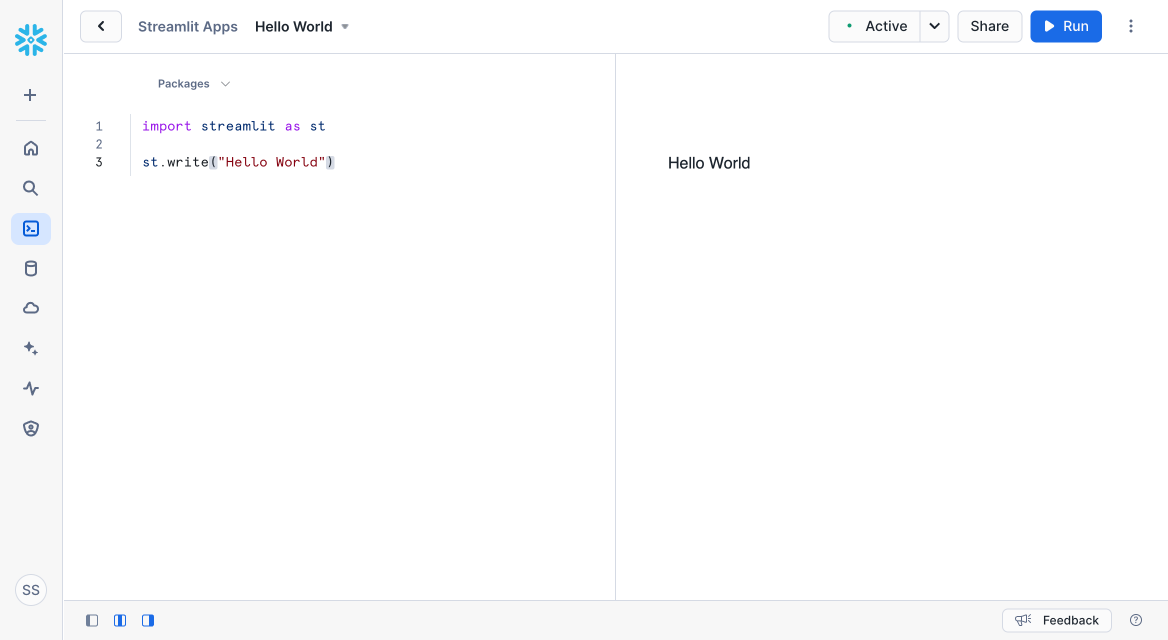Select the Search icon in sidebar
This screenshot has width=1168, height=640.
pyautogui.click(x=30, y=188)
